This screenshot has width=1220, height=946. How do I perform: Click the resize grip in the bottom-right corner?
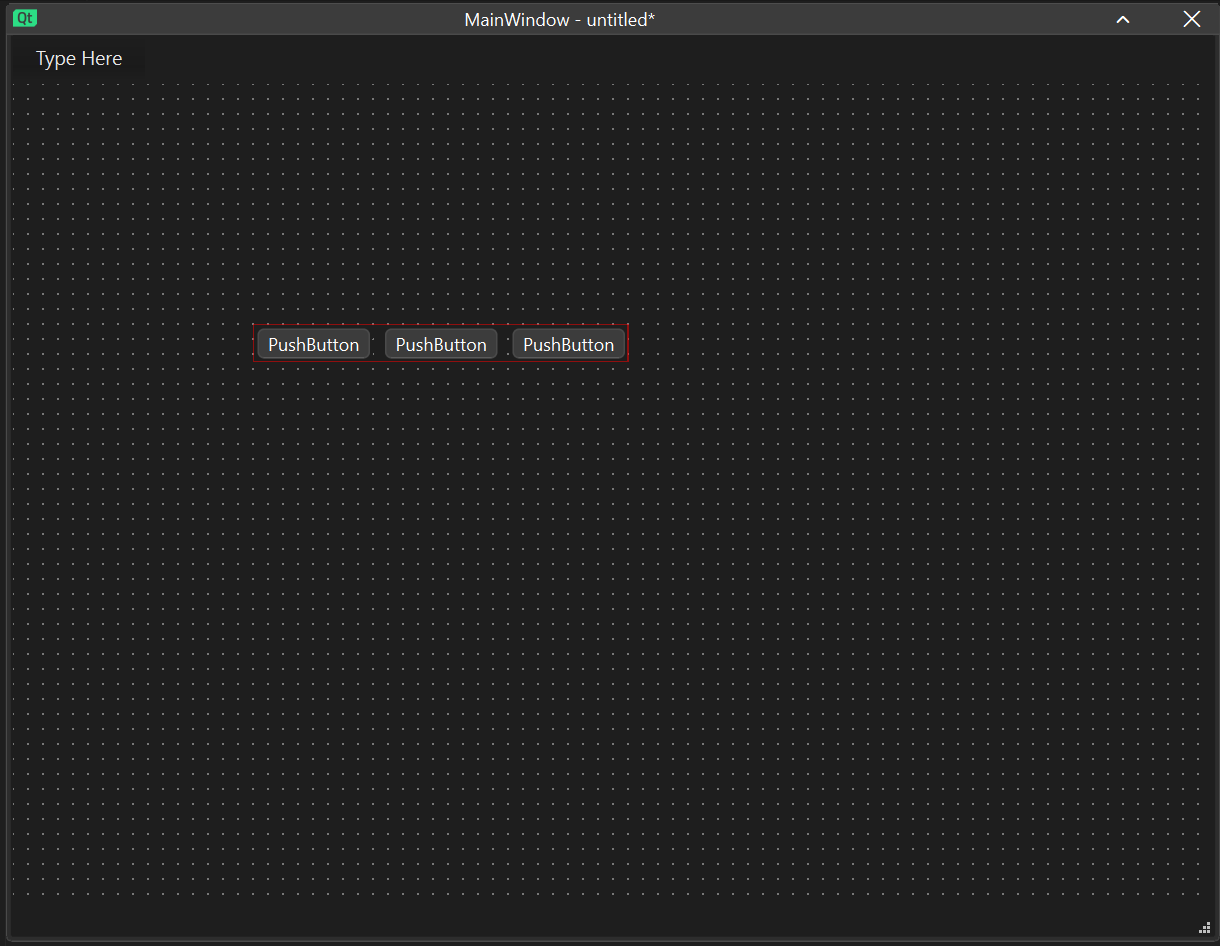1204,927
